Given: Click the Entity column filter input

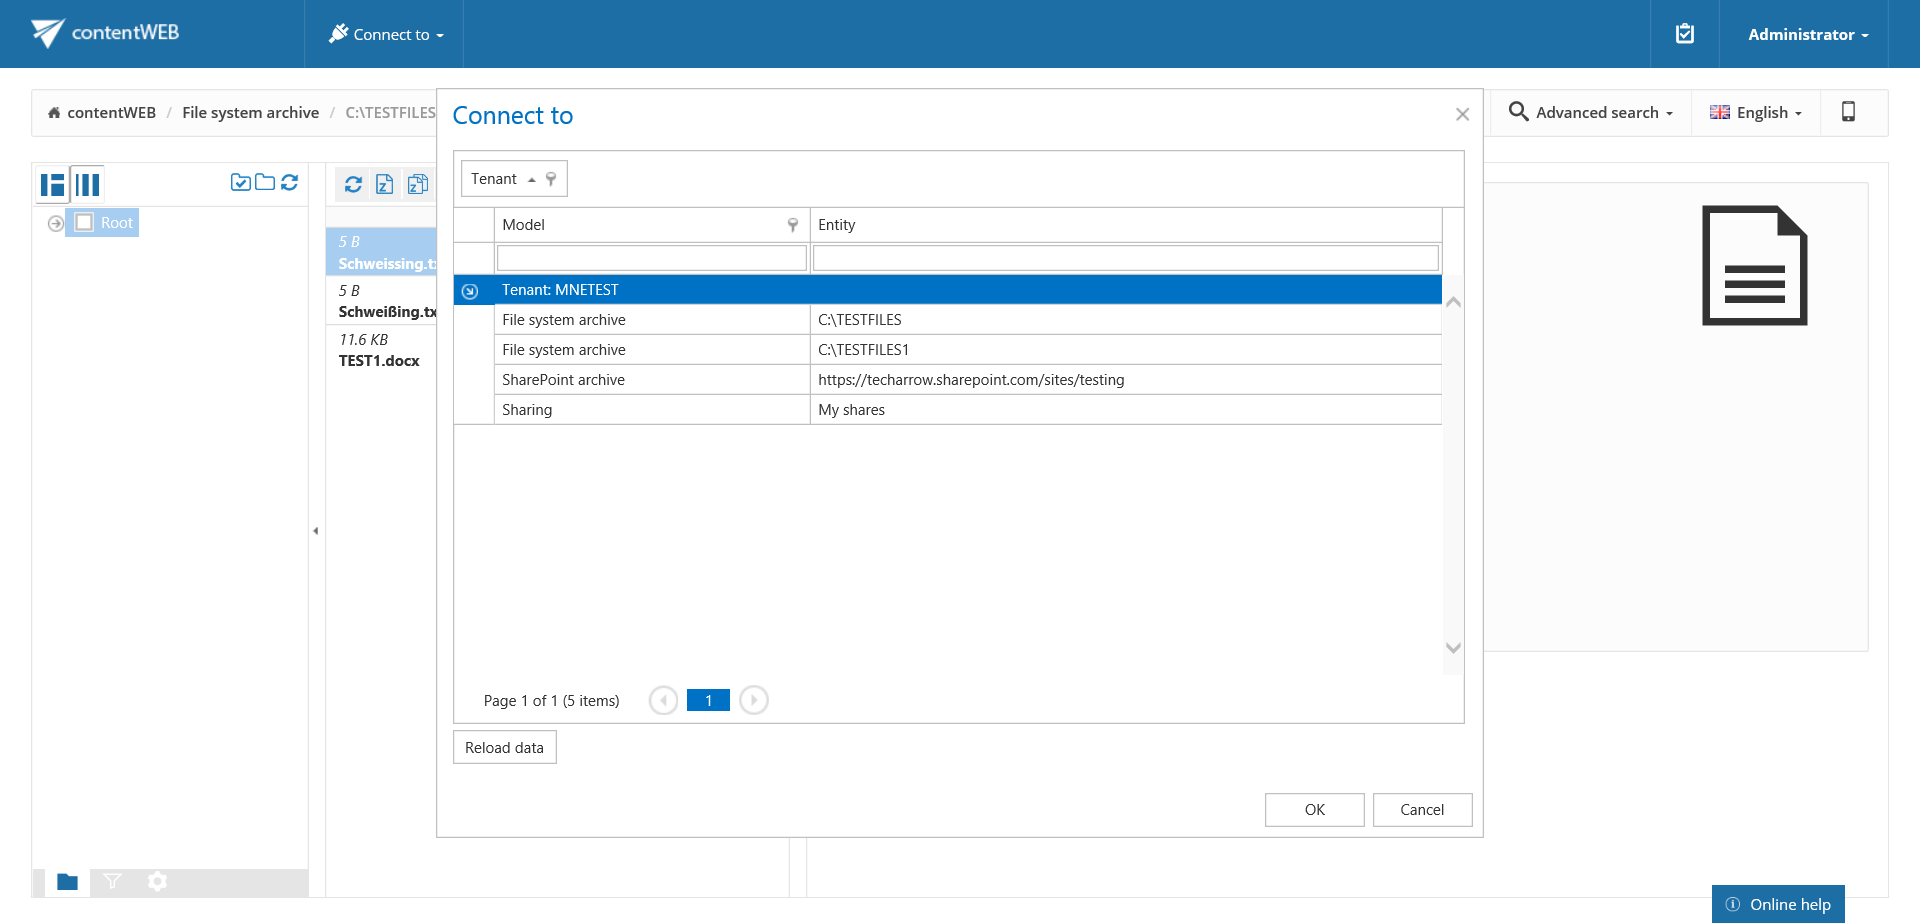Looking at the screenshot, I should [1126, 258].
